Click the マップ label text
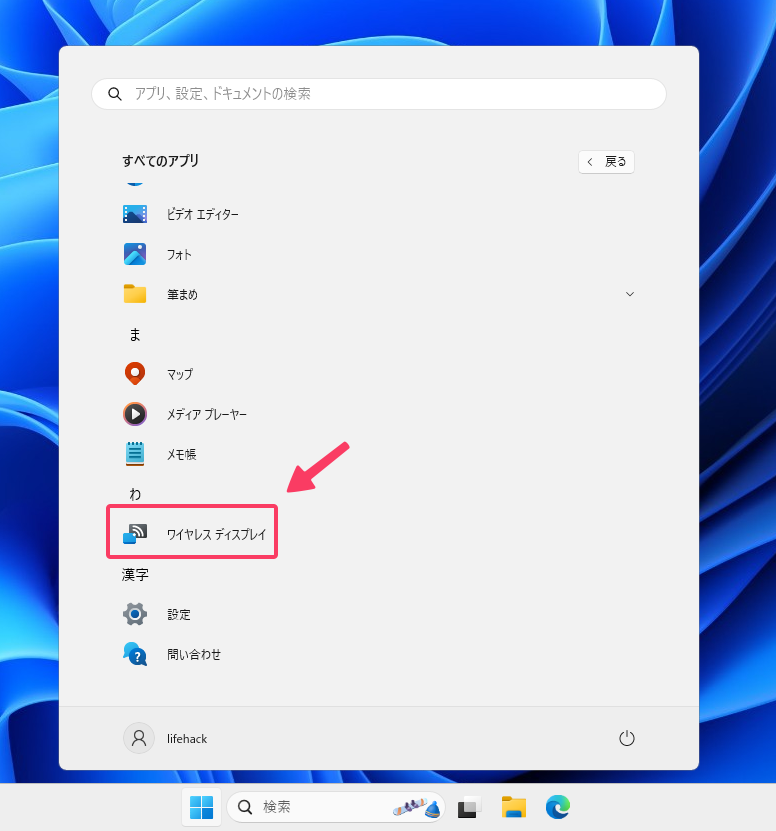This screenshot has height=831, width=776. point(180,375)
